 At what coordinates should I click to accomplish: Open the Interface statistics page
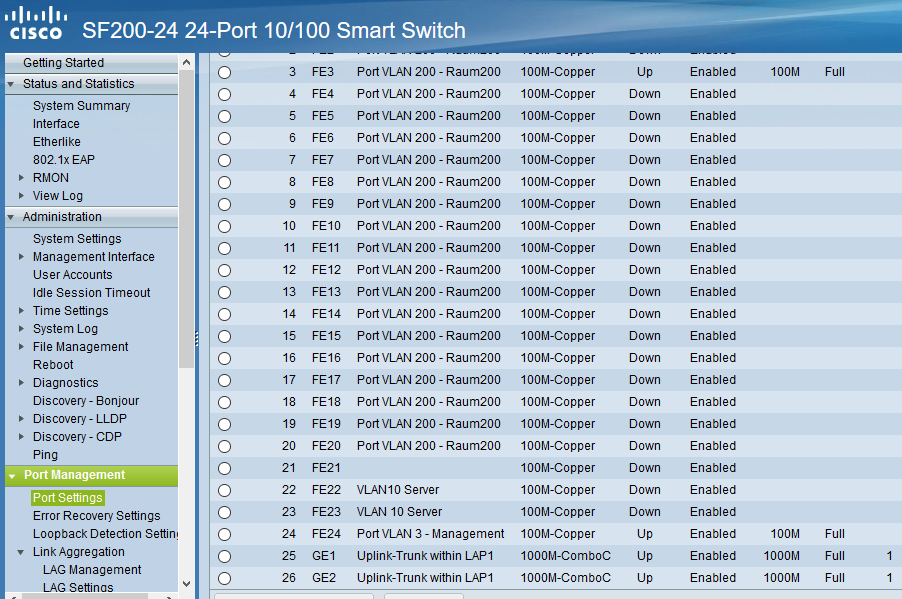click(56, 124)
